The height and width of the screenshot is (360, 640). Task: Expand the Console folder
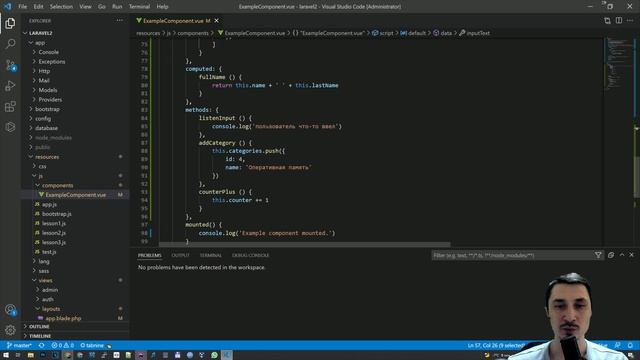(48, 52)
